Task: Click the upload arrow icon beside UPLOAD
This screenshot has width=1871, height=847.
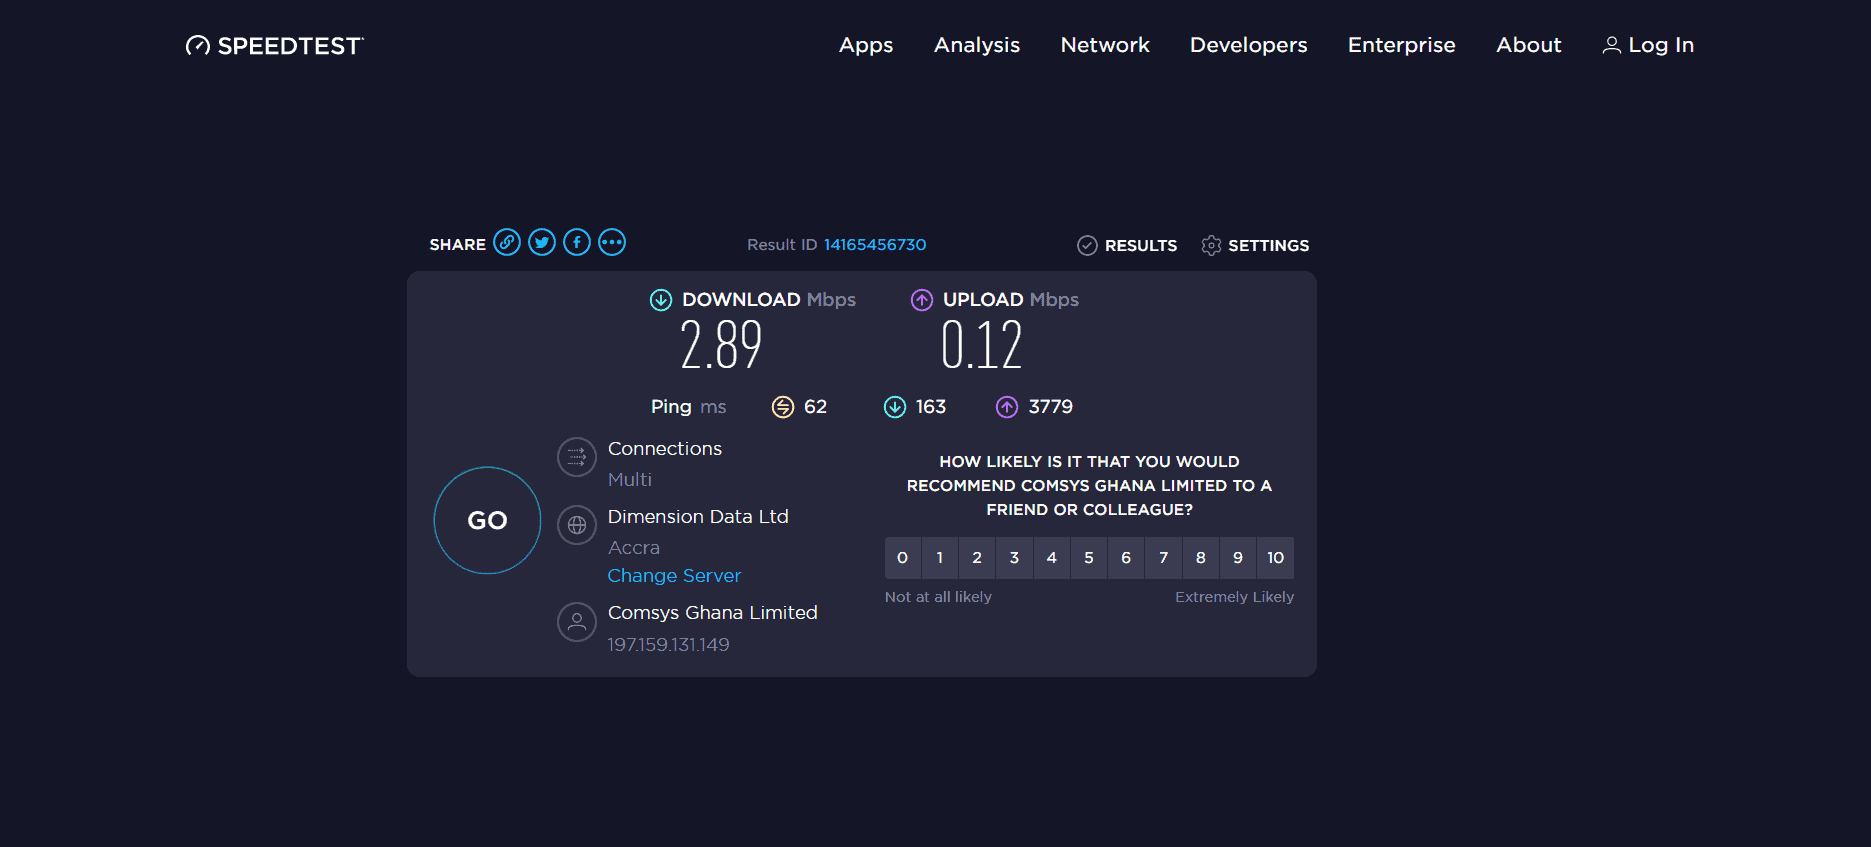Action: pos(922,300)
